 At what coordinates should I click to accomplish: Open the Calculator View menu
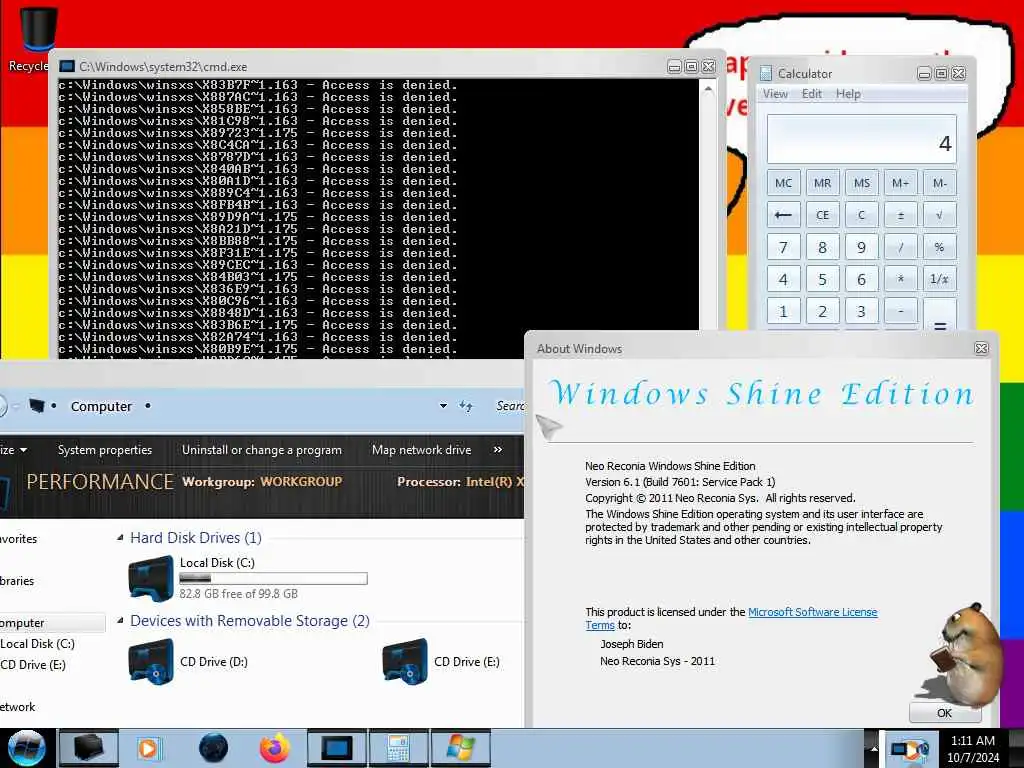click(x=775, y=94)
